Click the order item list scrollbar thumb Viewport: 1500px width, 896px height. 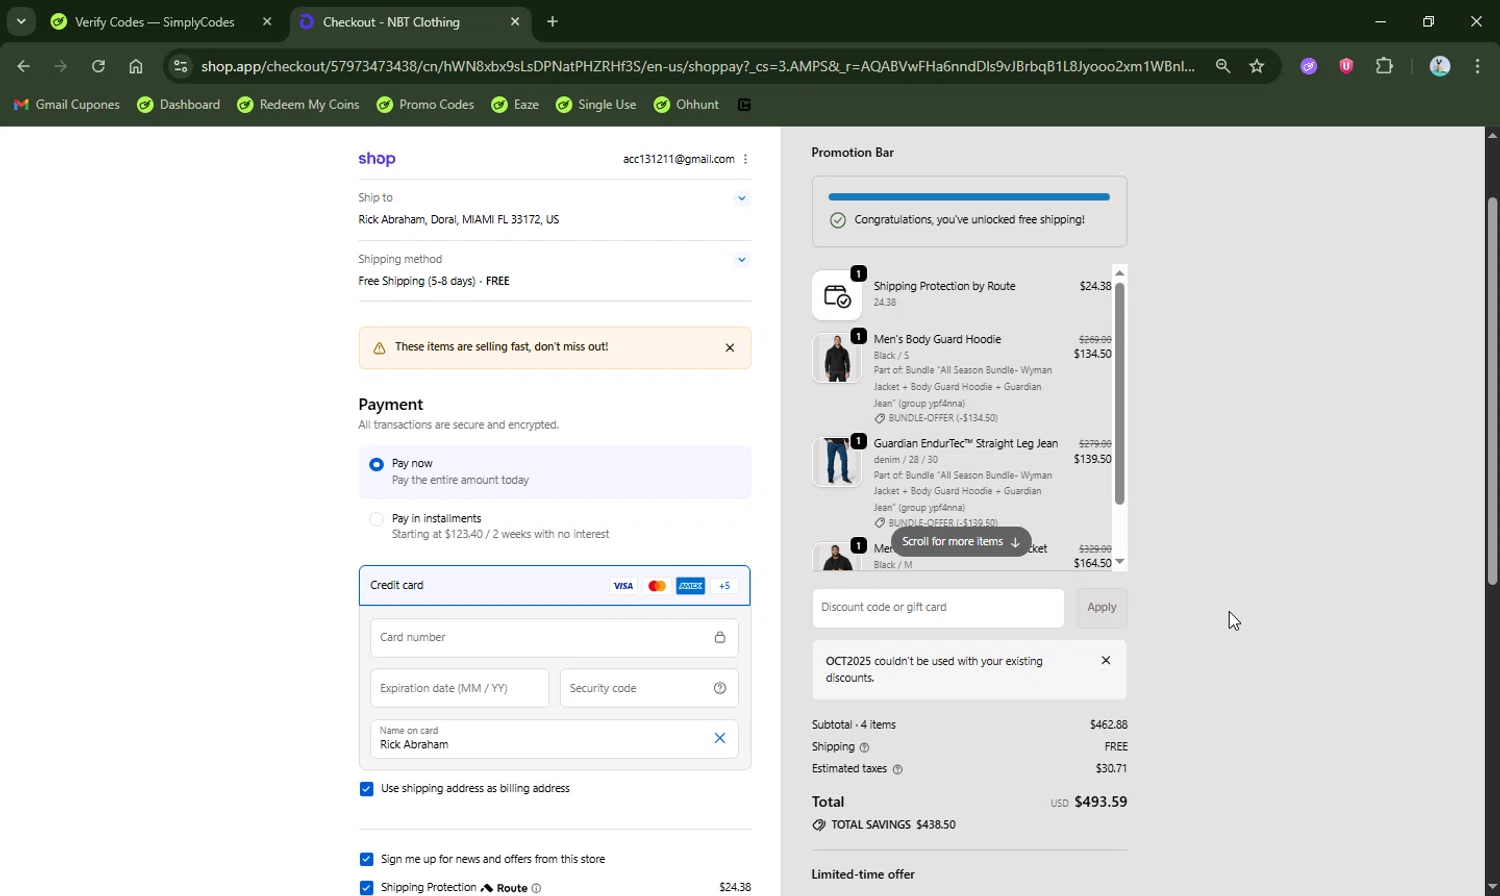pos(1120,394)
